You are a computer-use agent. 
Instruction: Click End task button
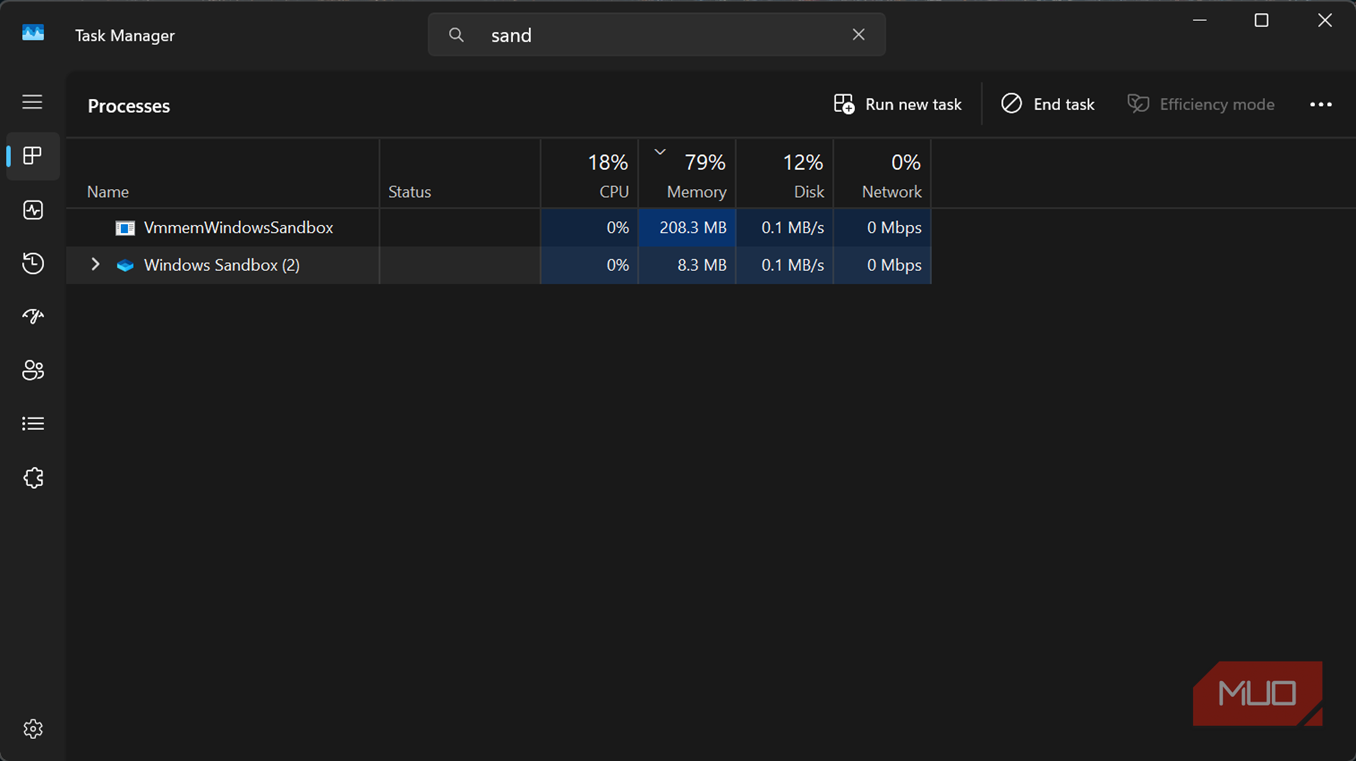(x=1047, y=104)
